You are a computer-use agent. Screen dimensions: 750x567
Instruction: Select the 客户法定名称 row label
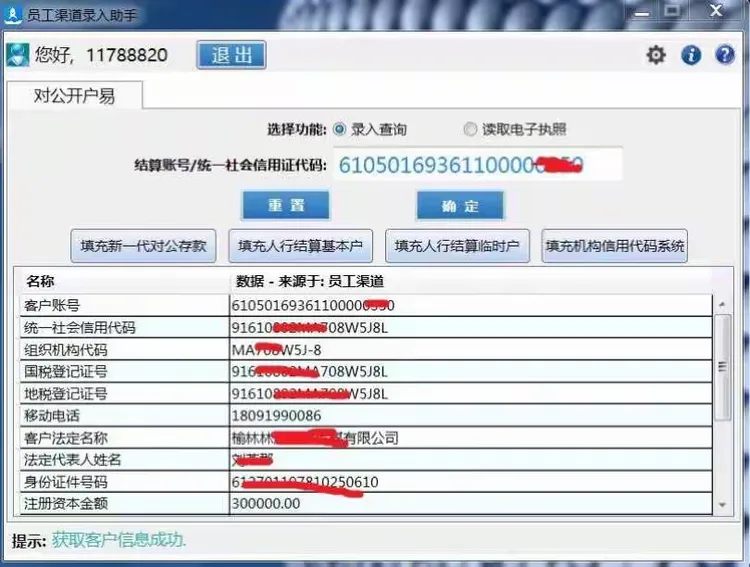66,438
